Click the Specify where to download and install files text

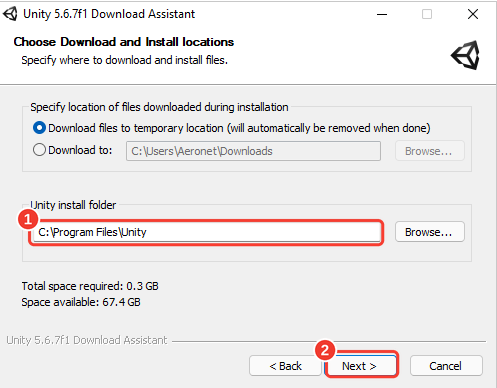pyautogui.click(x=124, y=60)
